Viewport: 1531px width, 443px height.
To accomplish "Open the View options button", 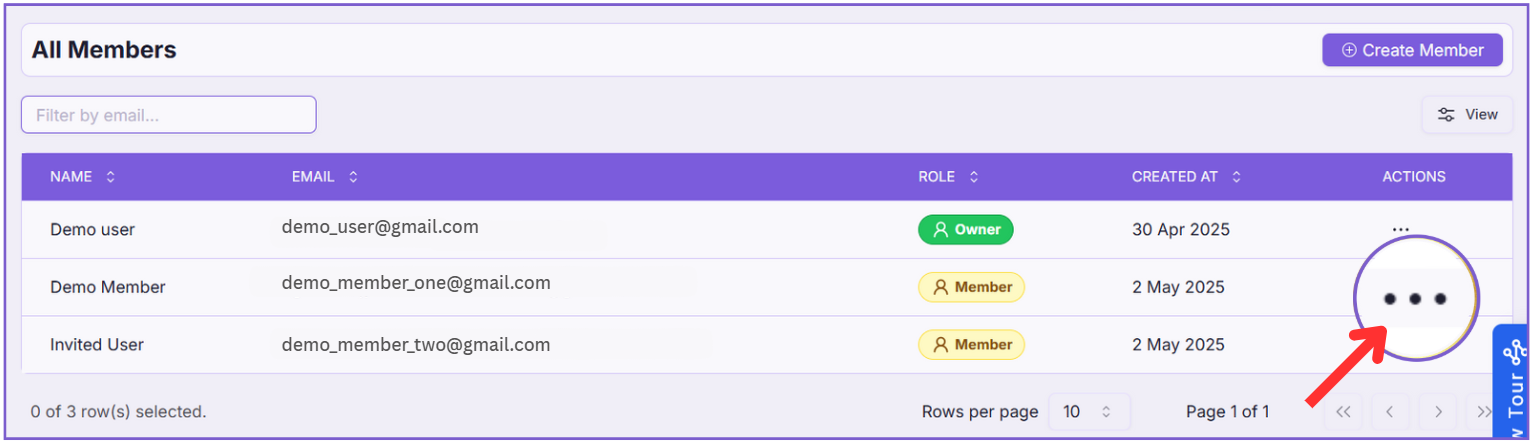I will coord(1467,115).
